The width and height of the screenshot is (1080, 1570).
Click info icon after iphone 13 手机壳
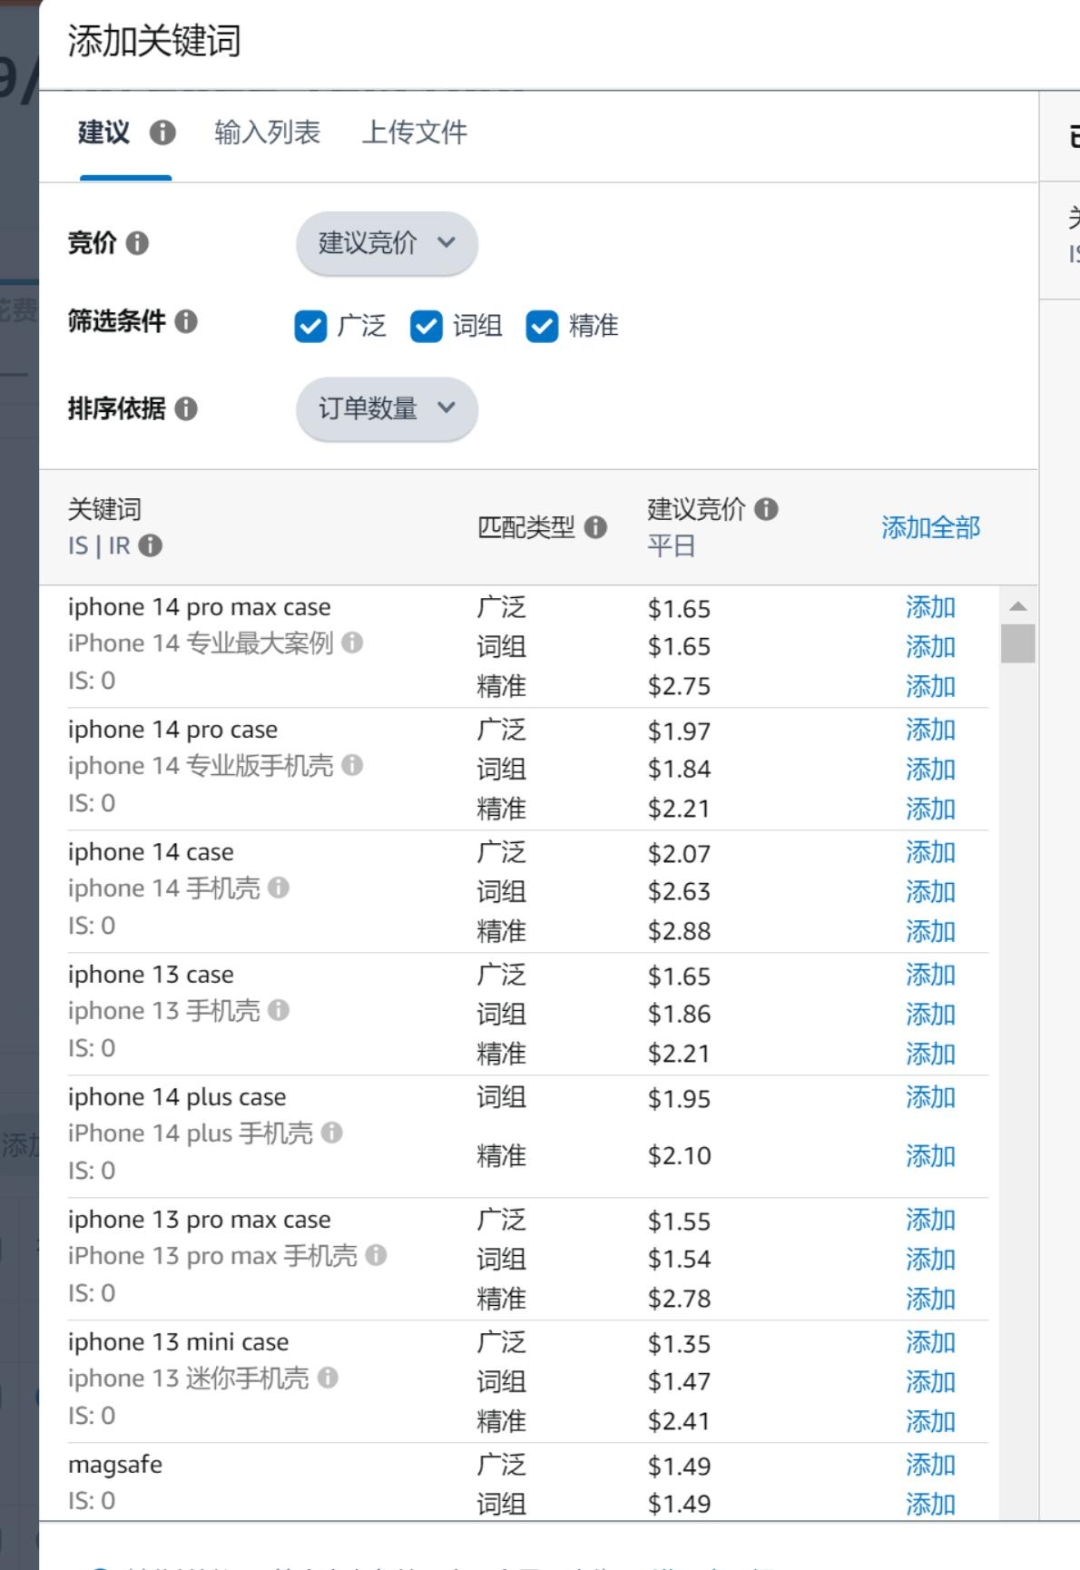279,1010
